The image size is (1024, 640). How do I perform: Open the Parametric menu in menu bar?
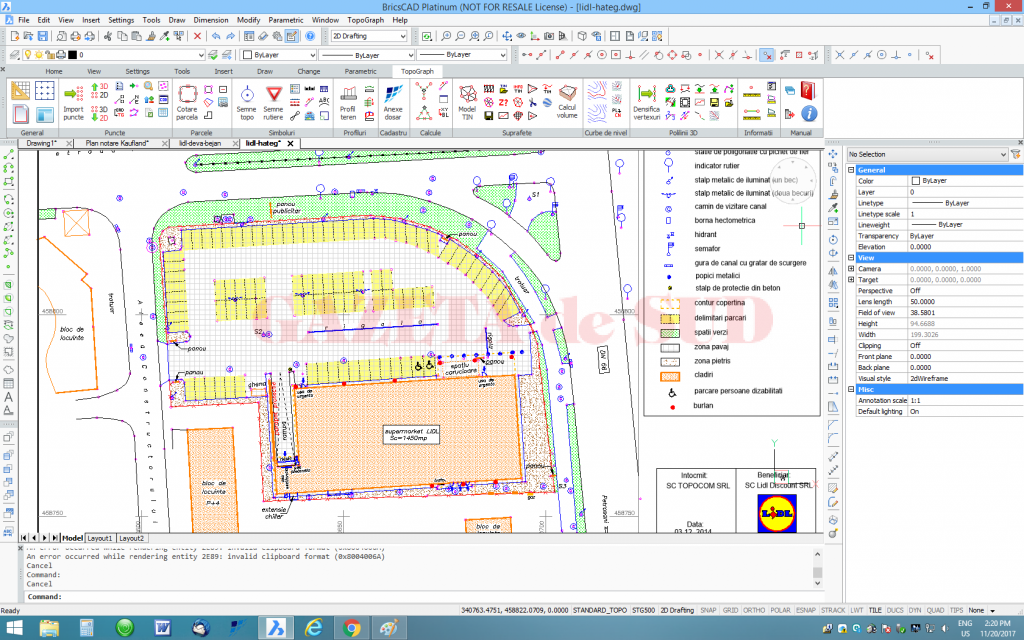pyautogui.click(x=285, y=20)
